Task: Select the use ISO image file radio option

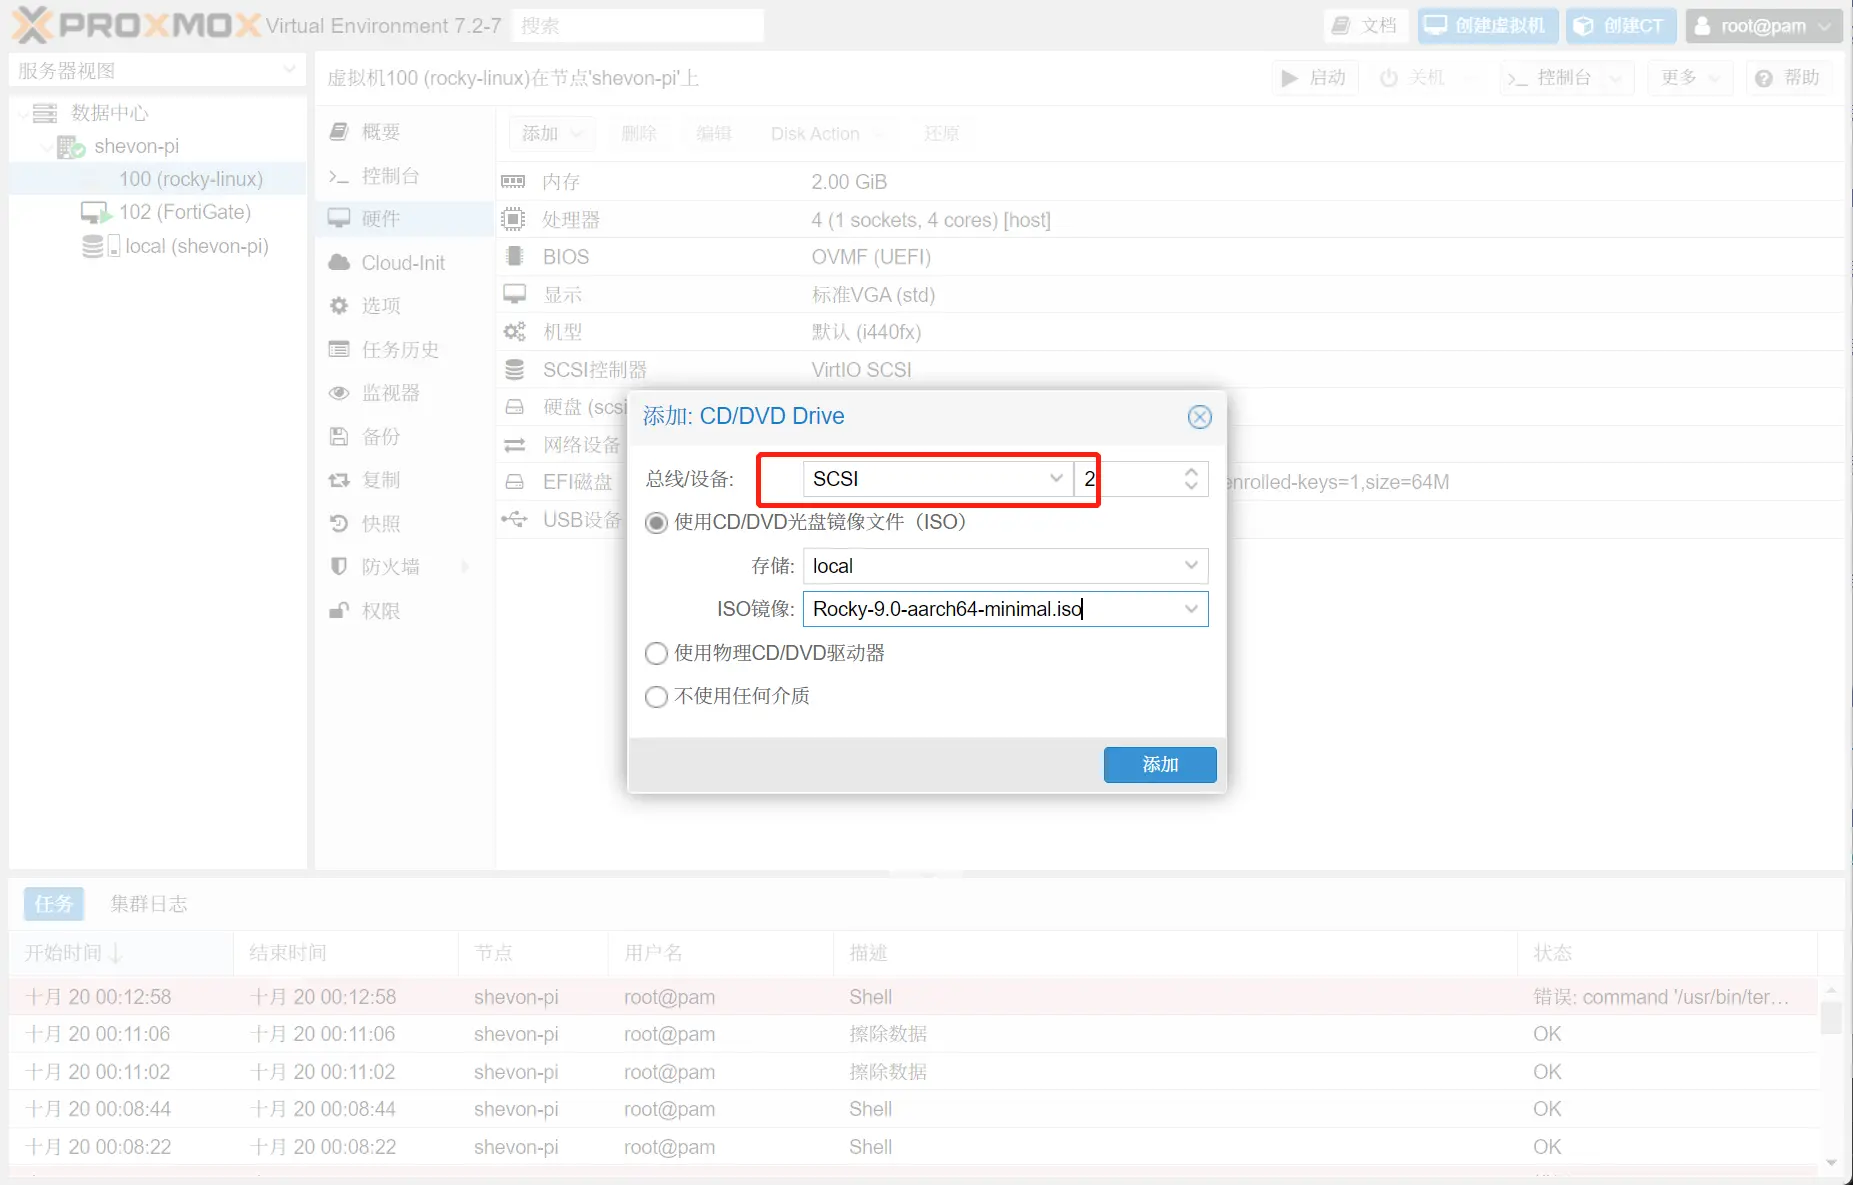Action: (x=656, y=523)
